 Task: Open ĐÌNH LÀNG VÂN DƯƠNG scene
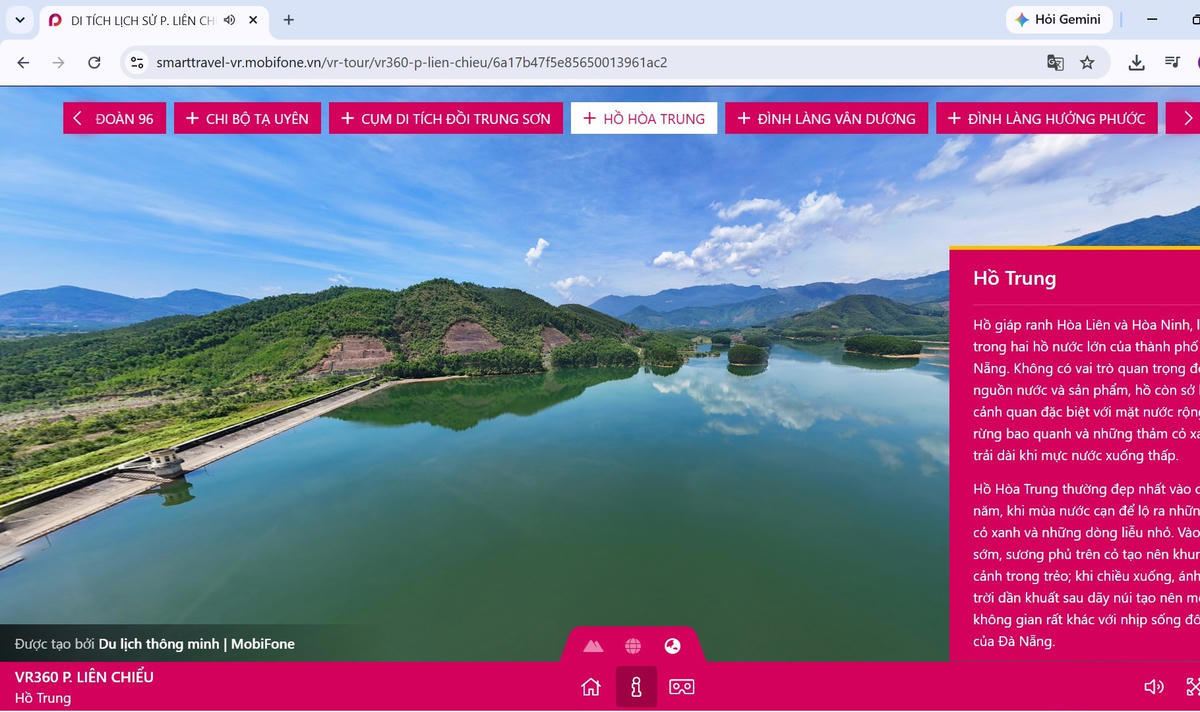tap(826, 118)
